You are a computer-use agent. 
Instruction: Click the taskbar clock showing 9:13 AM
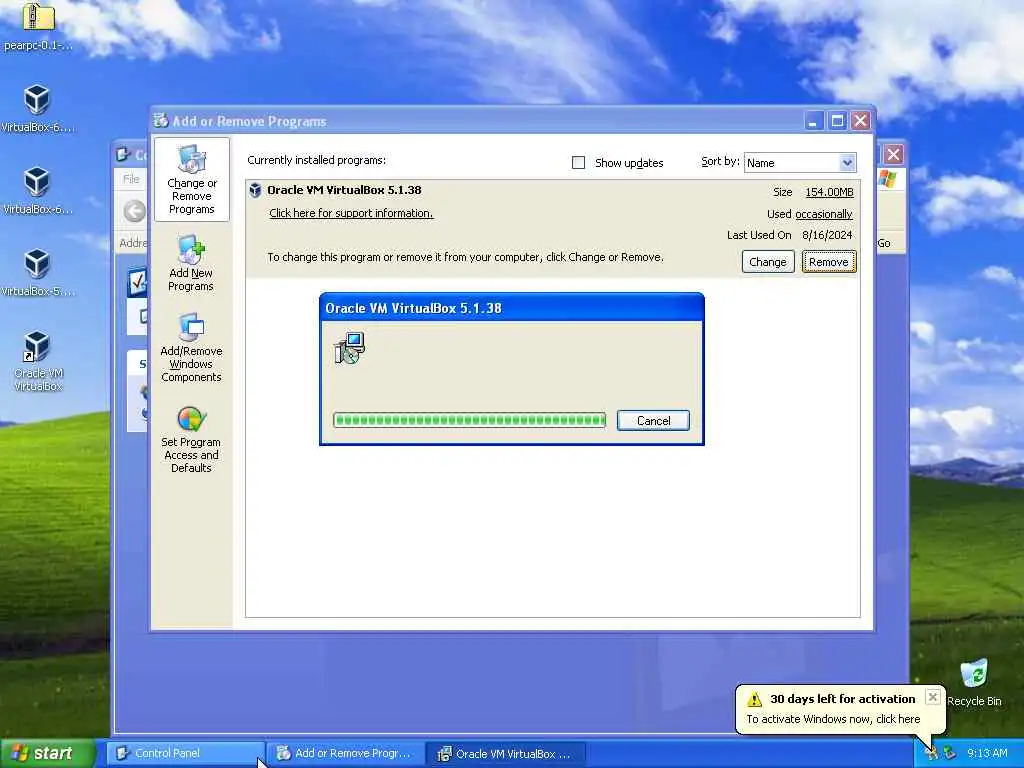click(x=987, y=753)
